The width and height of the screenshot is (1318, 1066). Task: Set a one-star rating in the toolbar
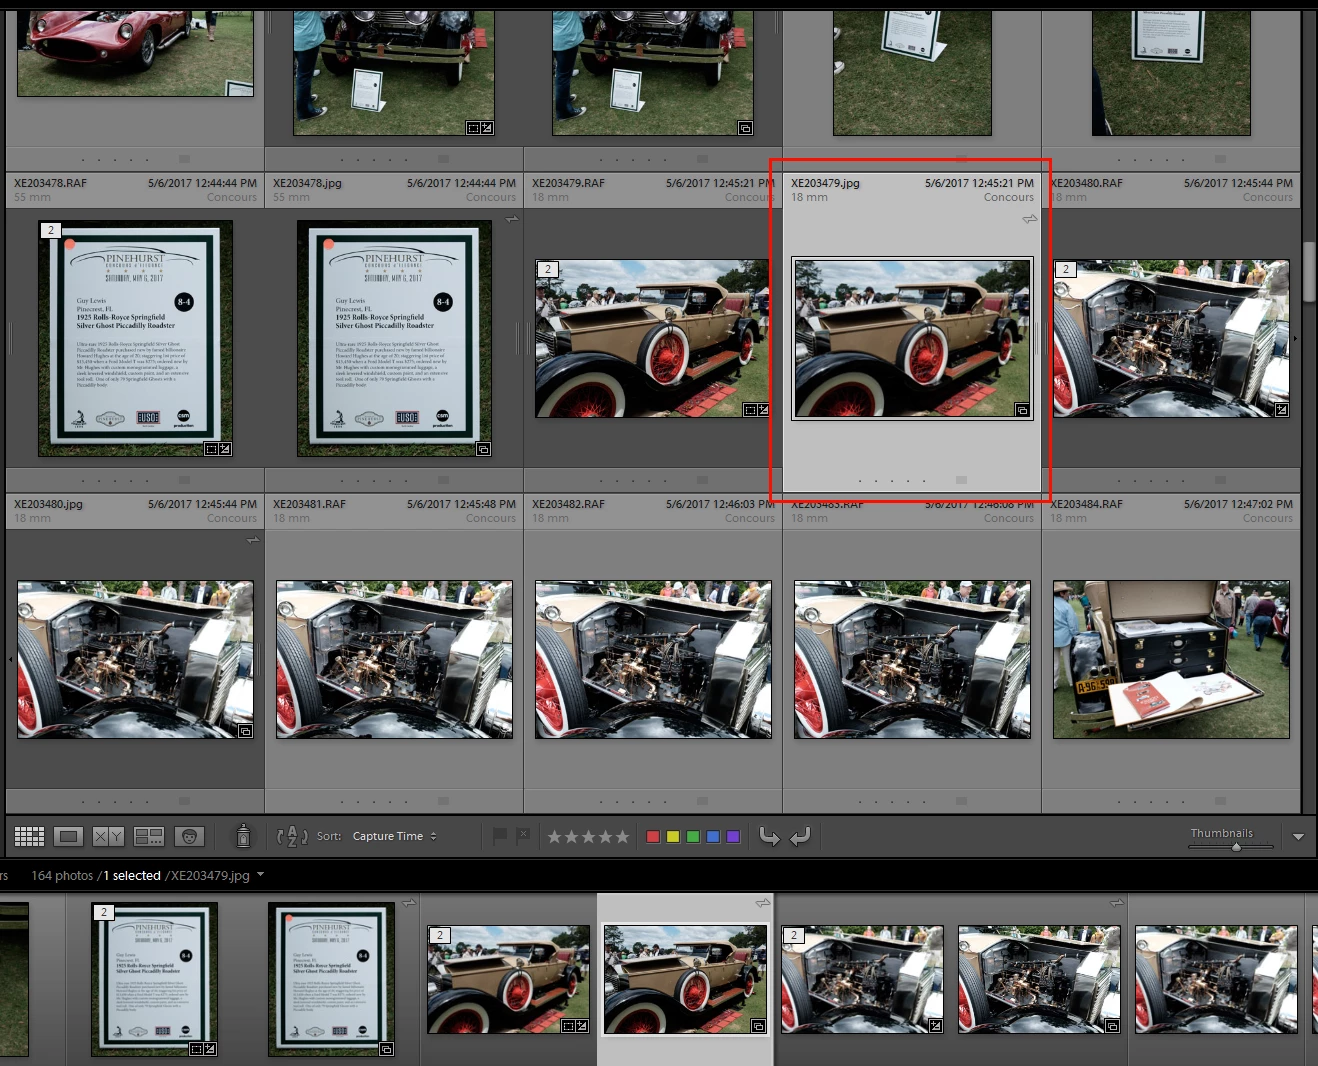coord(554,837)
